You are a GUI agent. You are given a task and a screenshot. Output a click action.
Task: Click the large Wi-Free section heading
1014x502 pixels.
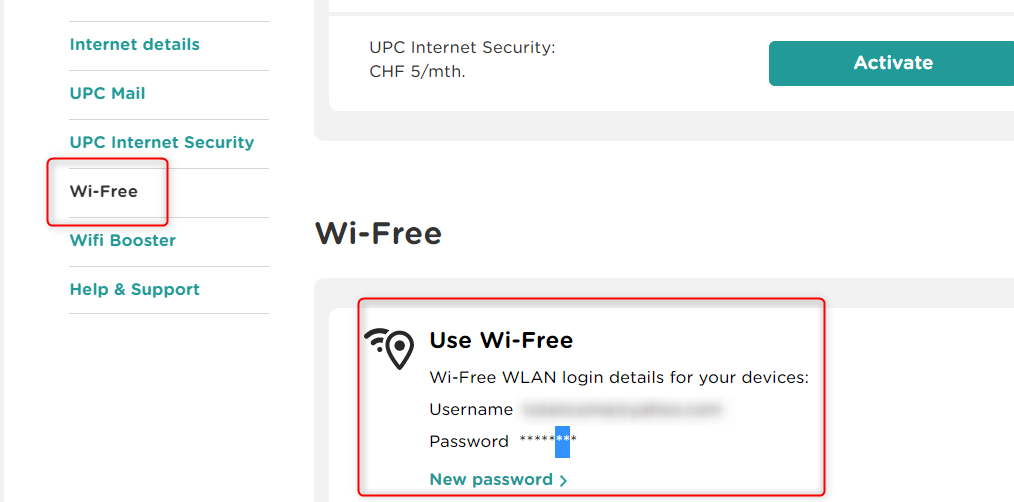378,234
